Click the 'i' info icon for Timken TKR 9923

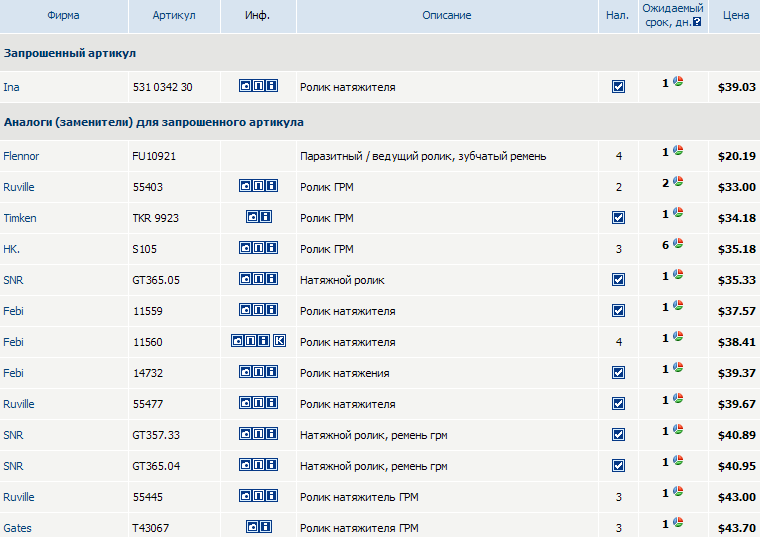pyautogui.click(x=266, y=217)
